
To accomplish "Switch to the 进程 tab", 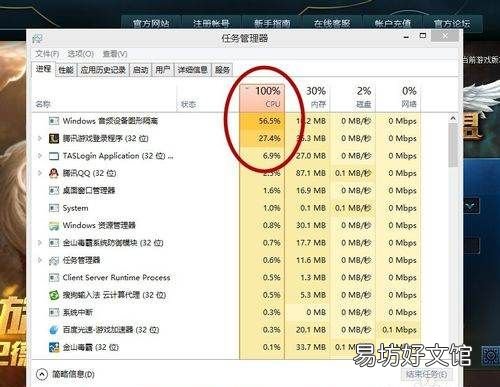I will pyautogui.click(x=43, y=69).
